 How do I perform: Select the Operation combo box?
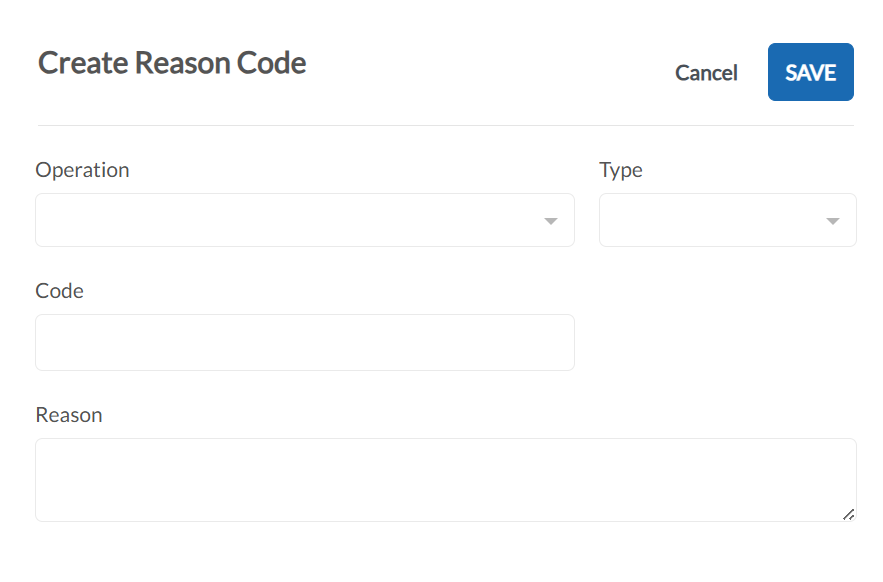(x=305, y=220)
